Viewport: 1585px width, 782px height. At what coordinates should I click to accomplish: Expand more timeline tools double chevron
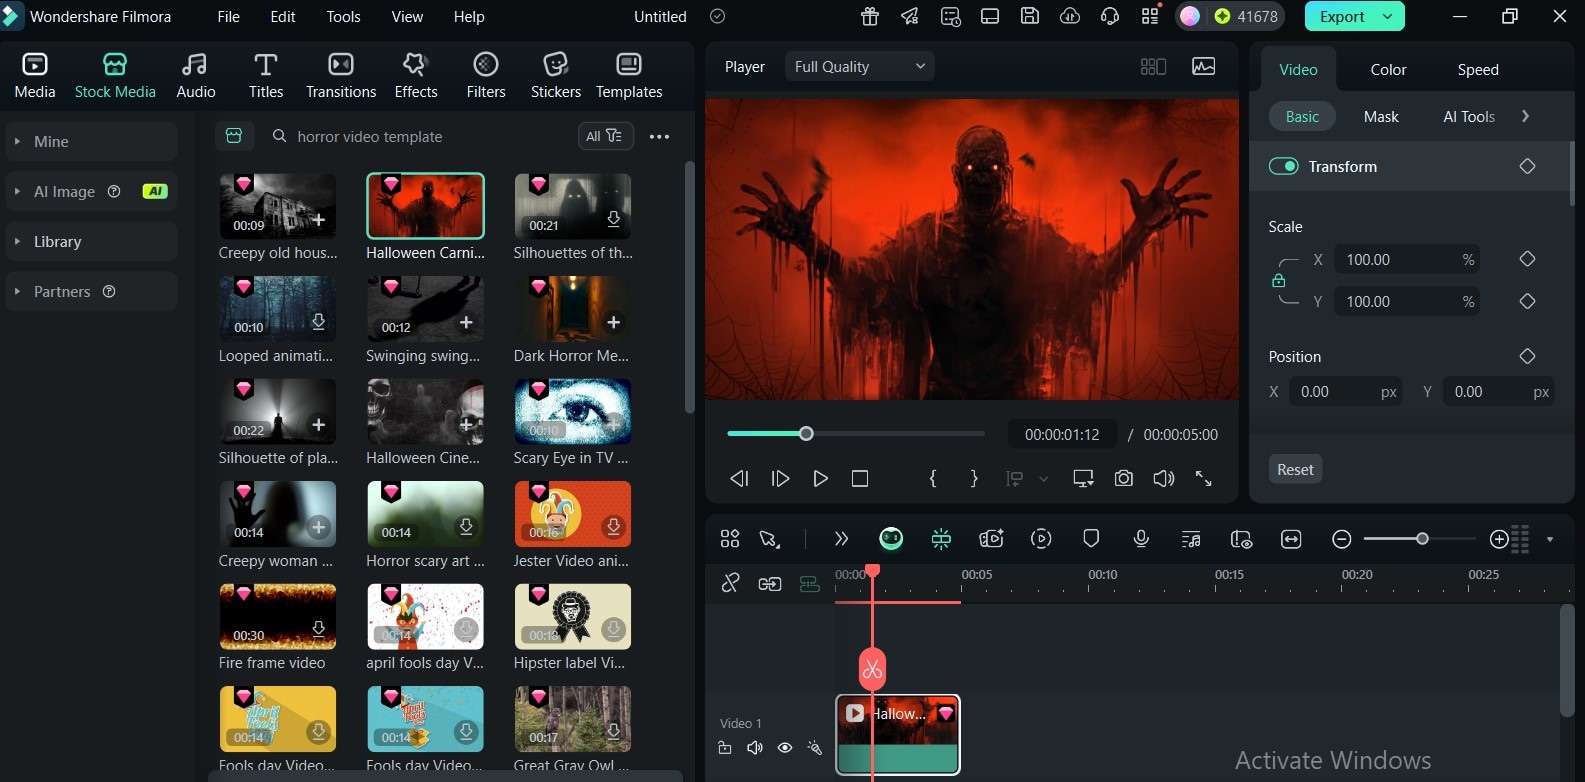click(841, 539)
